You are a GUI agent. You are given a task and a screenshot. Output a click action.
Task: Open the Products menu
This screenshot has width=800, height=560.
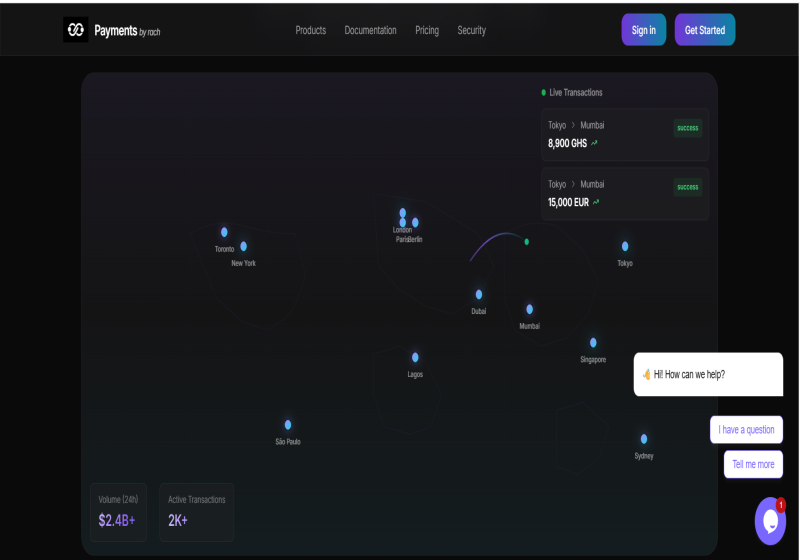tap(311, 30)
